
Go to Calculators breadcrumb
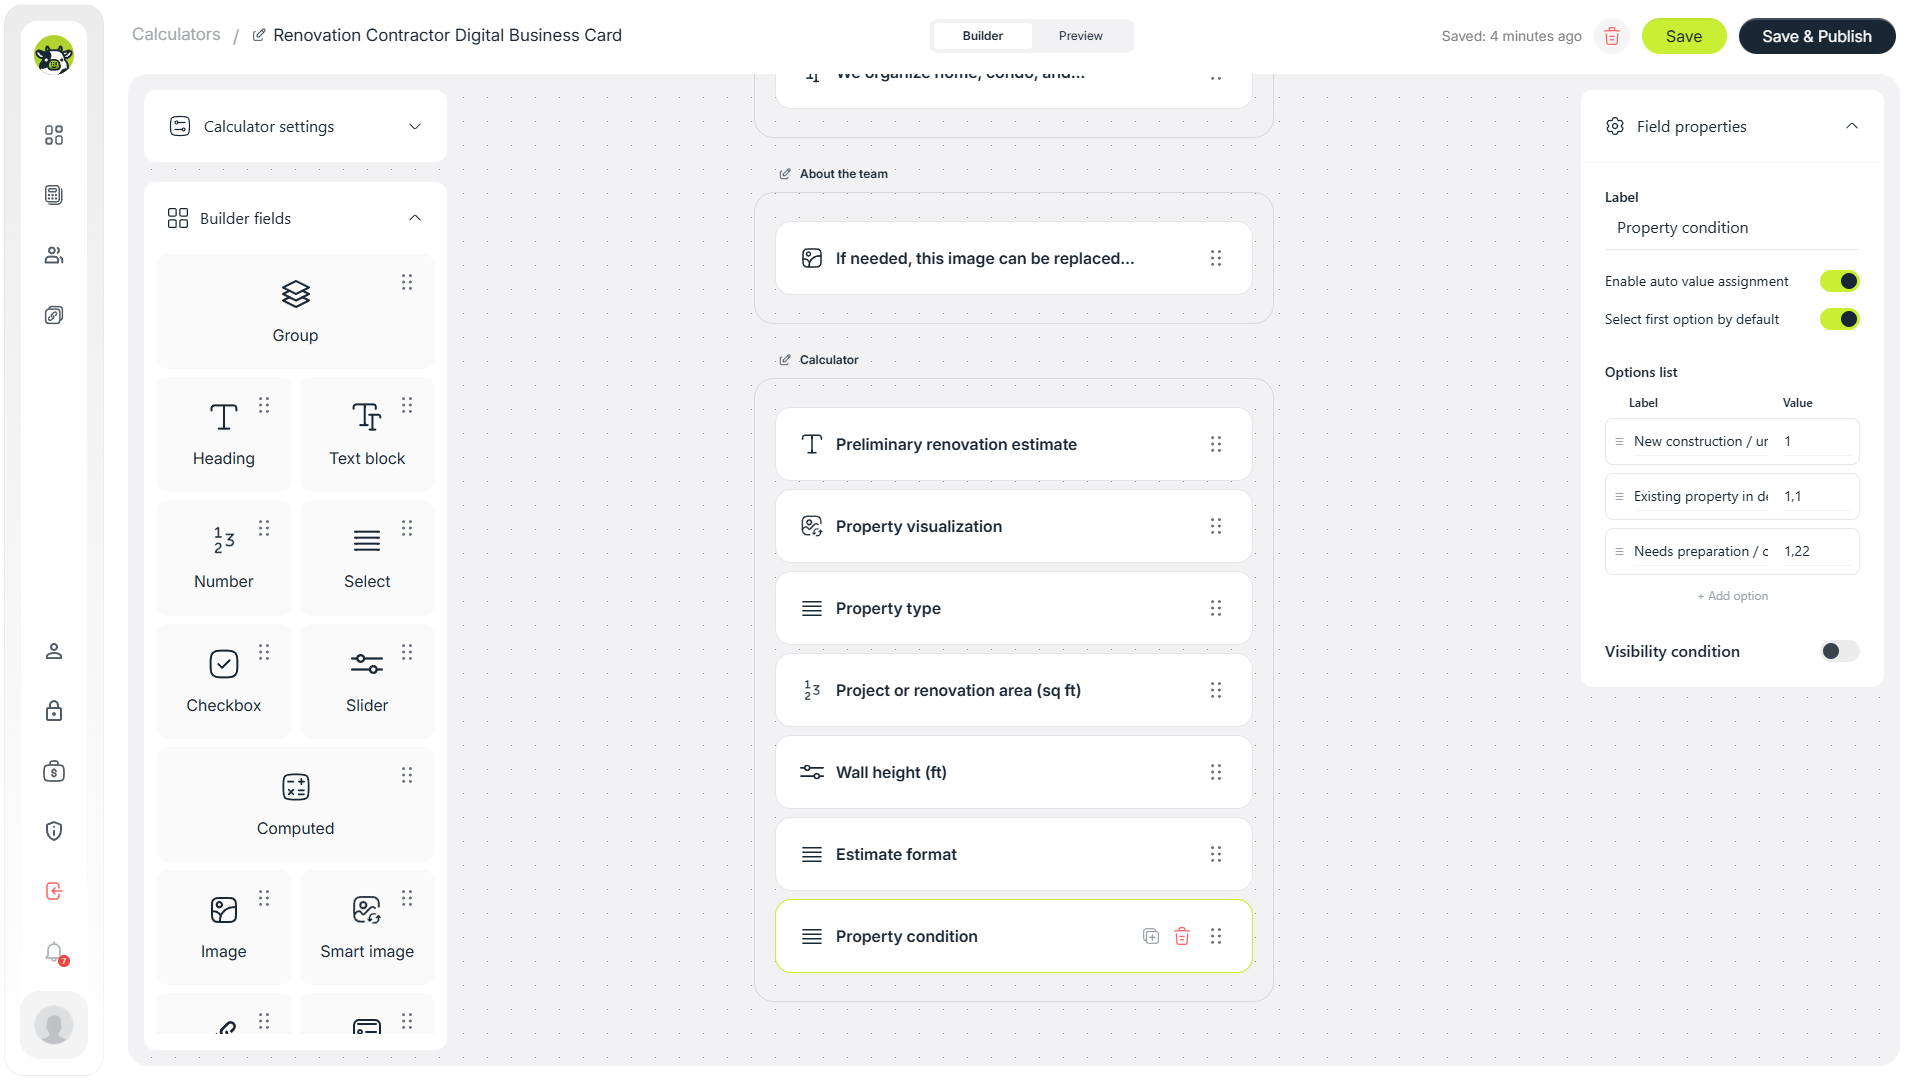(176, 34)
